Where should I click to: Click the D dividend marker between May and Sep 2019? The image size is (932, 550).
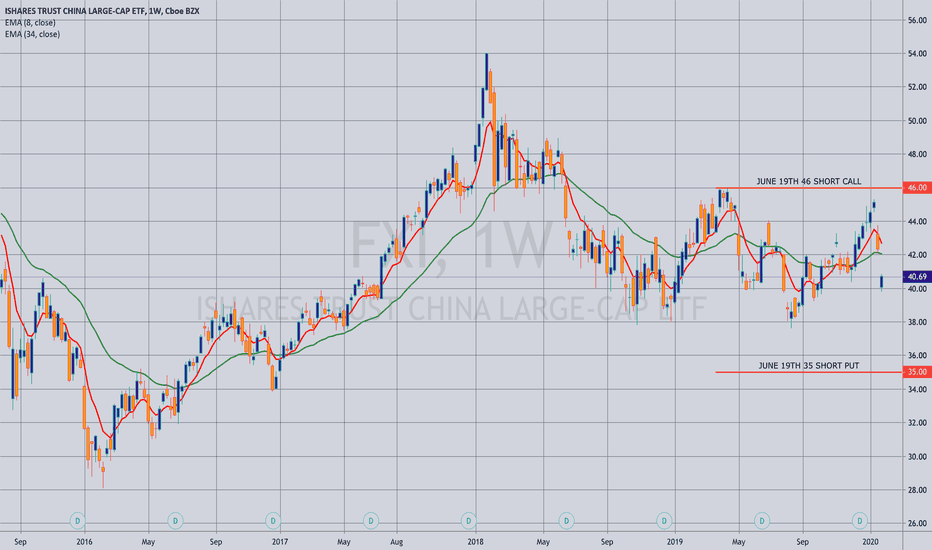click(x=762, y=521)
